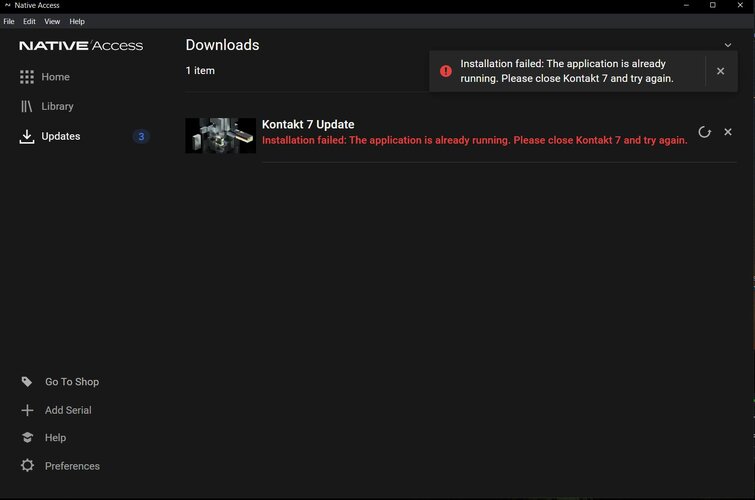Screen dimensions: 755x500
Task: Open the Library section label
Action: coord(57,106)
